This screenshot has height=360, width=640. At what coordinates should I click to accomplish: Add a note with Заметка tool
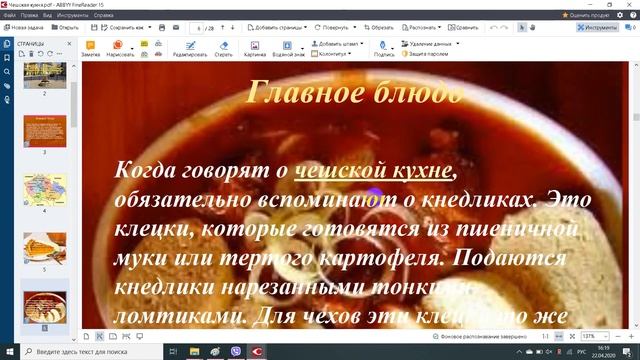[x=90, y=49]
